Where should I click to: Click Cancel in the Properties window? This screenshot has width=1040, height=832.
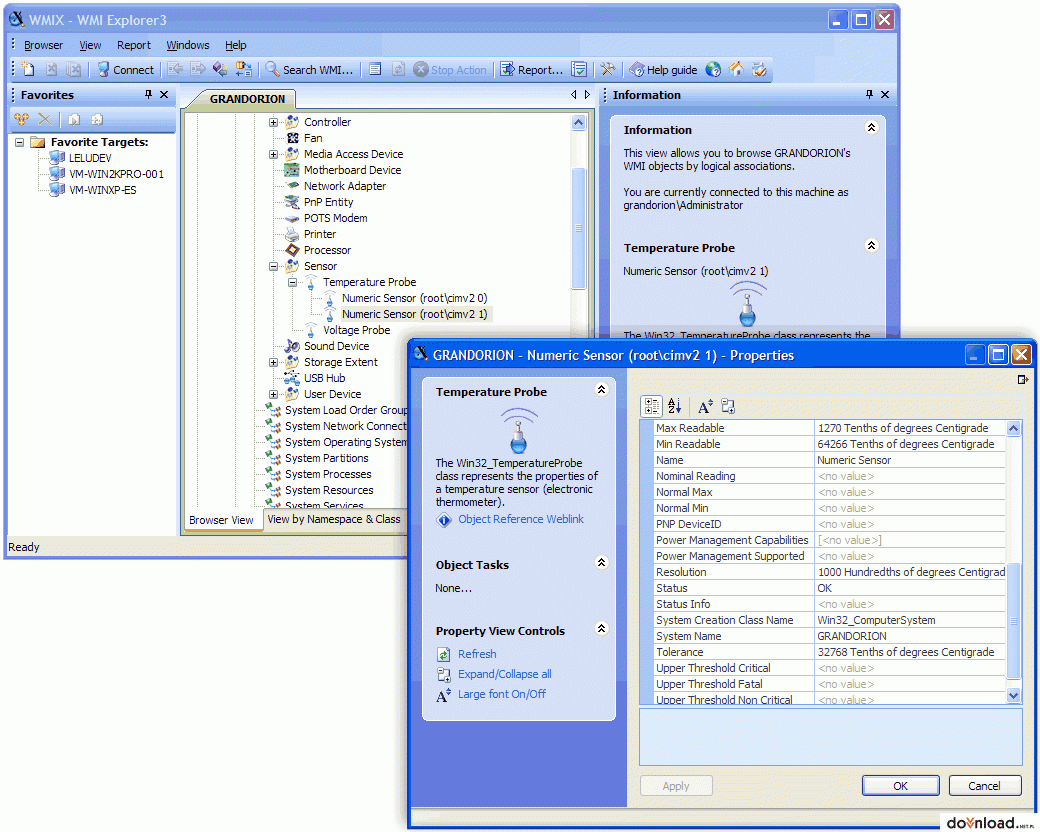984,786
